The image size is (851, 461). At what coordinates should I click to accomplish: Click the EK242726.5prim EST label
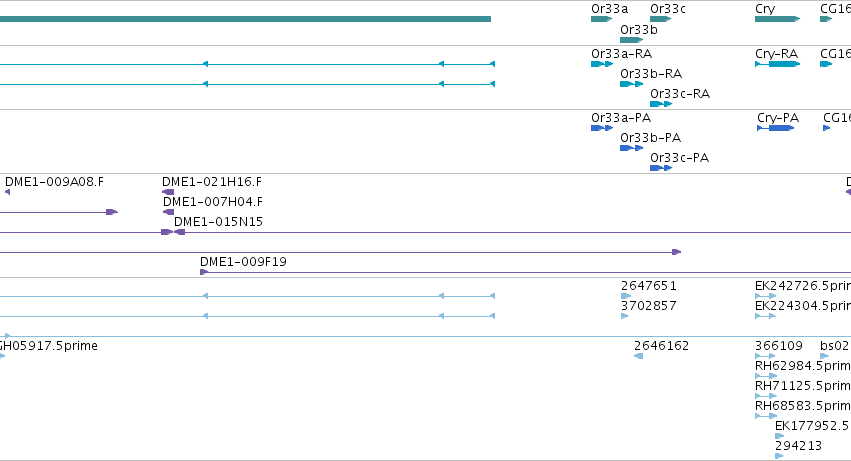(x=803, y=286)
